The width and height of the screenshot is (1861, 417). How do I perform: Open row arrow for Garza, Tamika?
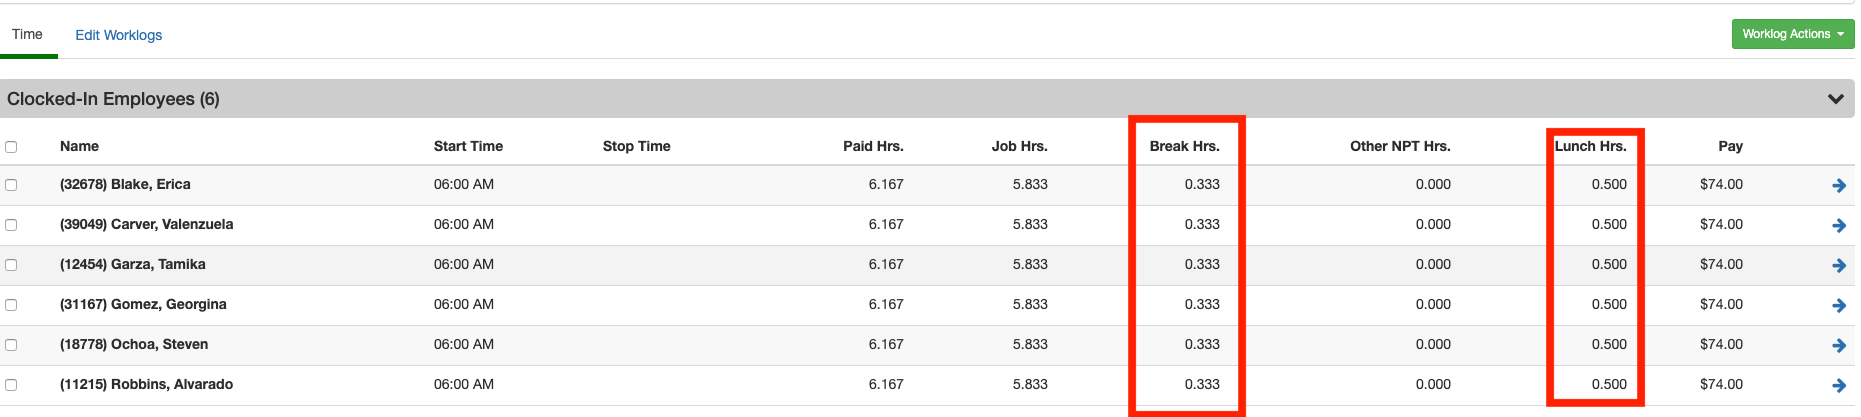point(1838,265)
